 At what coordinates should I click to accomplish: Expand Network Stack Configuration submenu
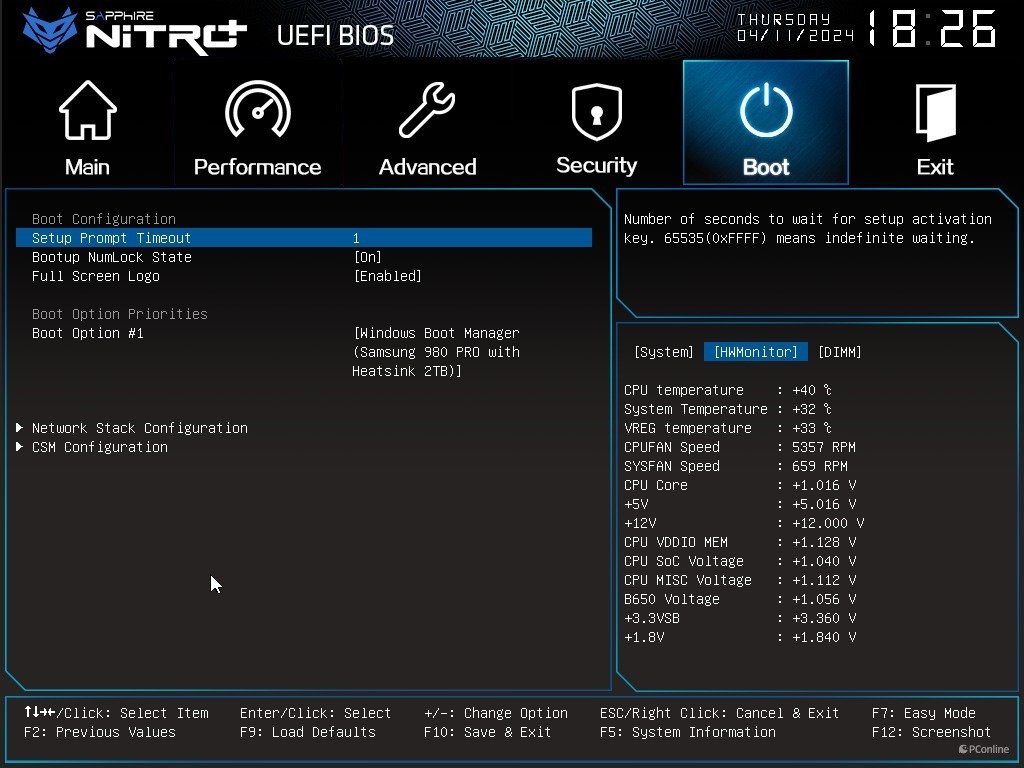(x=139, y=428)
